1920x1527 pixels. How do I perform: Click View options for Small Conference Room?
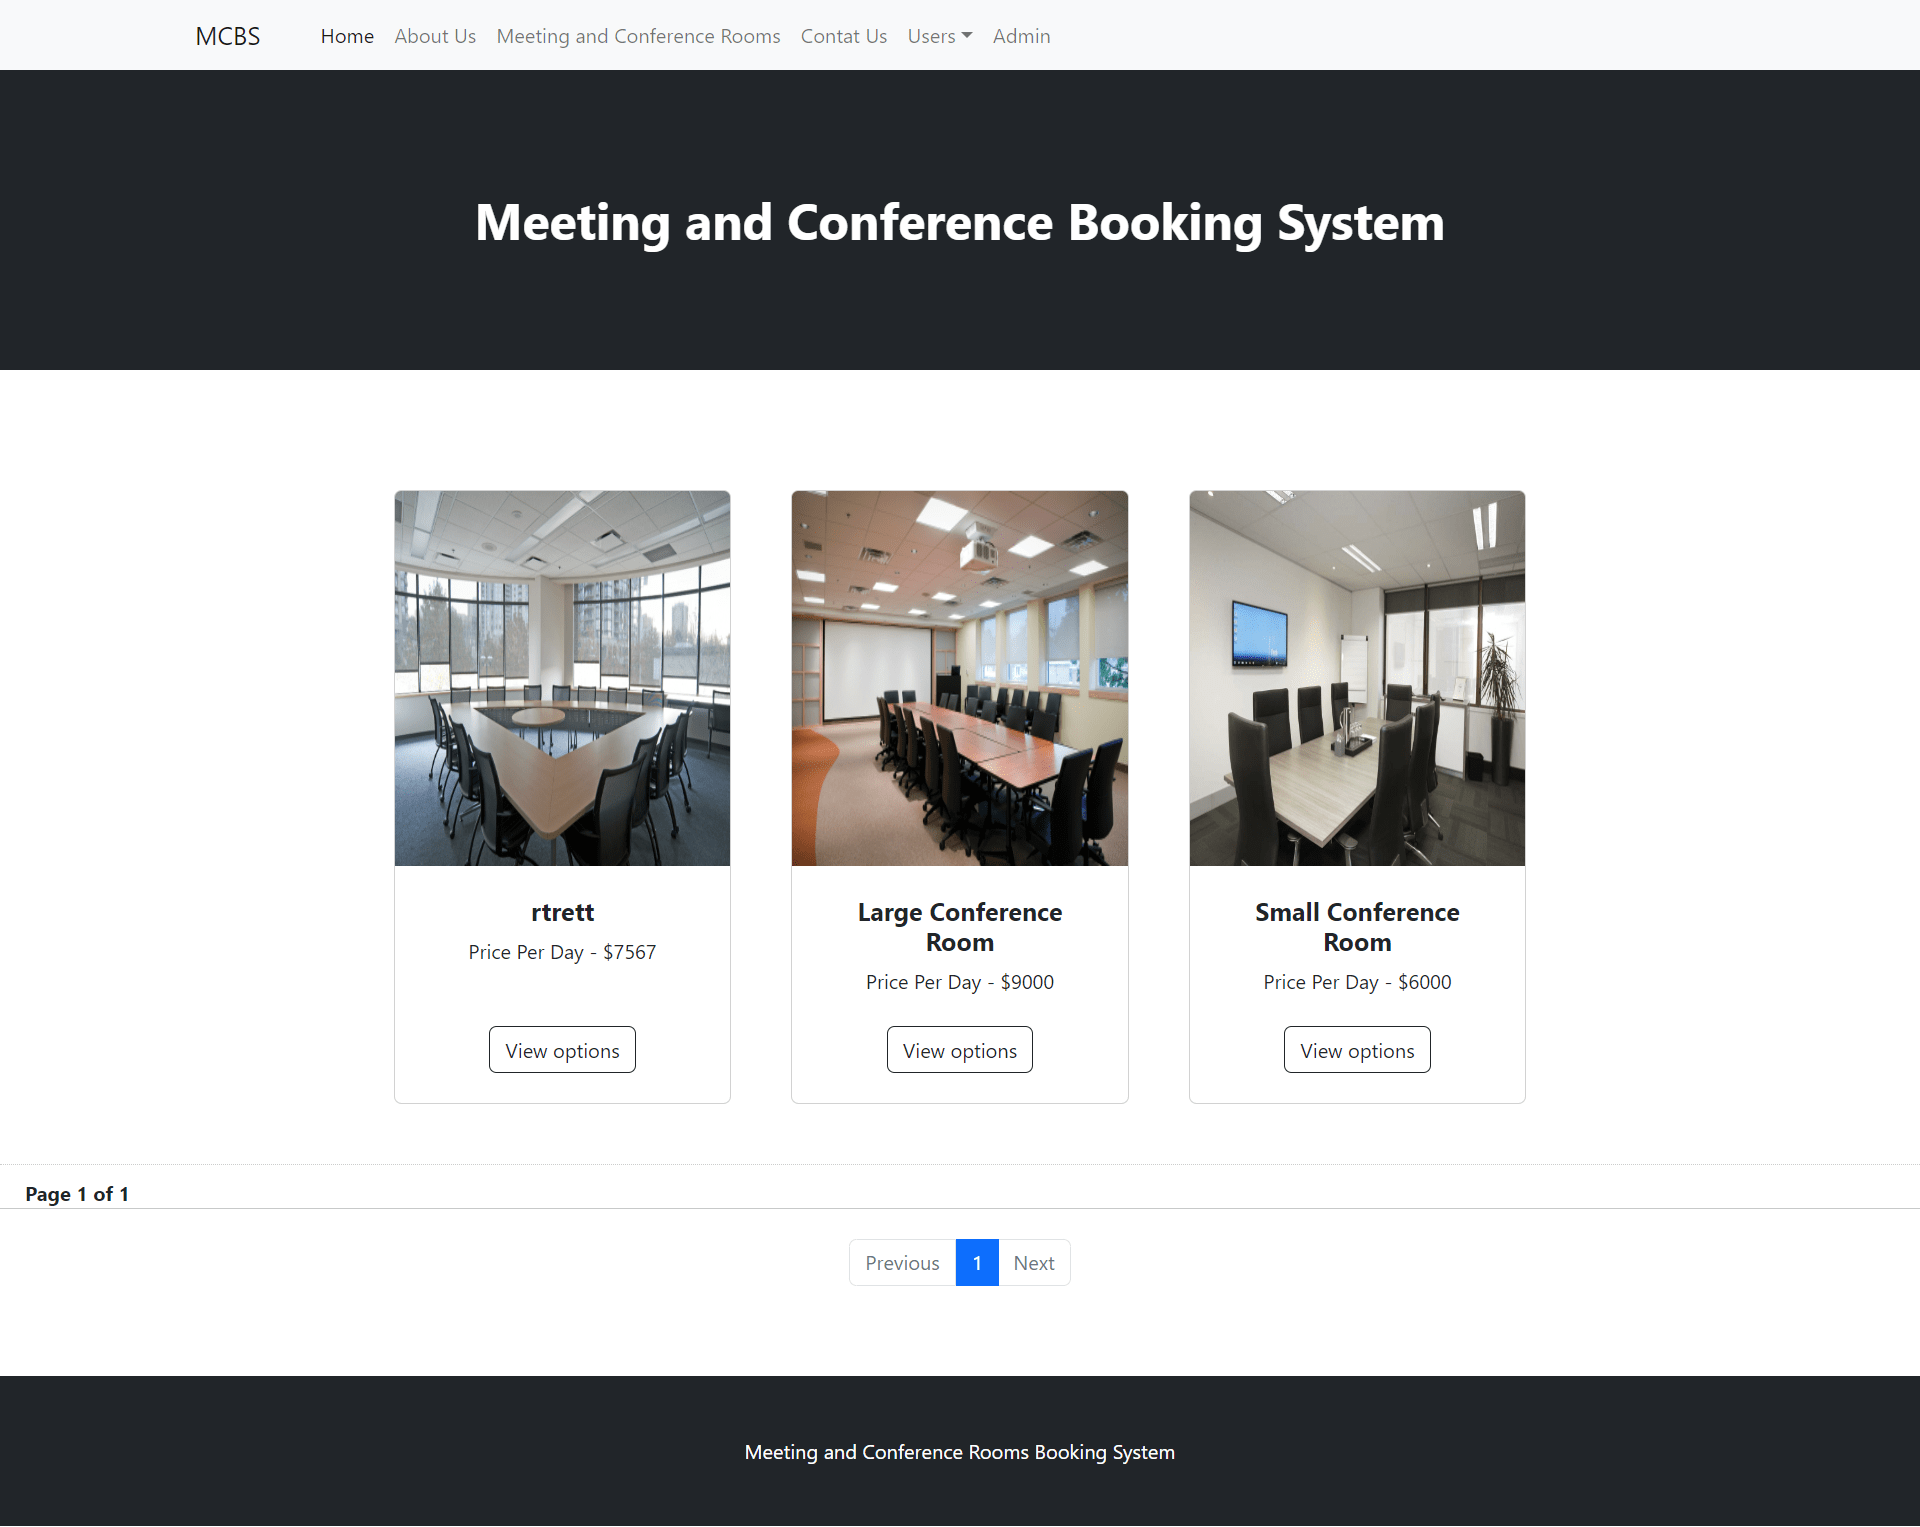[x=1356, y=1049]
